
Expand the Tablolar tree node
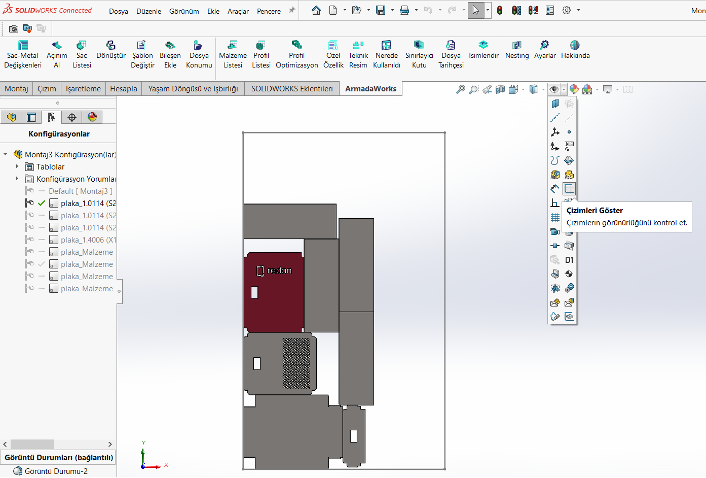coord(17,166)
